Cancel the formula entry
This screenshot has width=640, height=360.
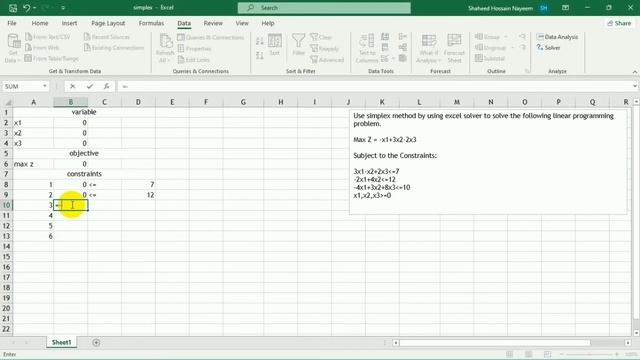(x=72, y=86)
